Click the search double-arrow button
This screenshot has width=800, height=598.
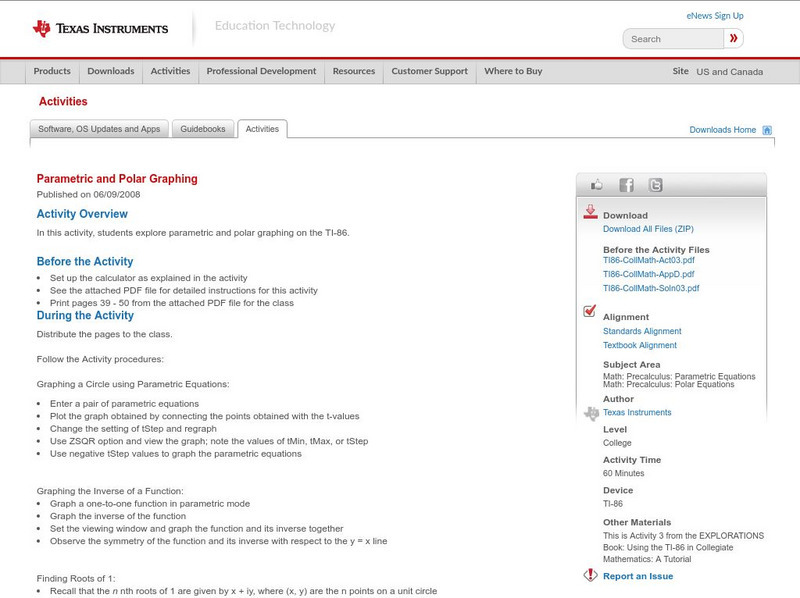coord(732,38)
